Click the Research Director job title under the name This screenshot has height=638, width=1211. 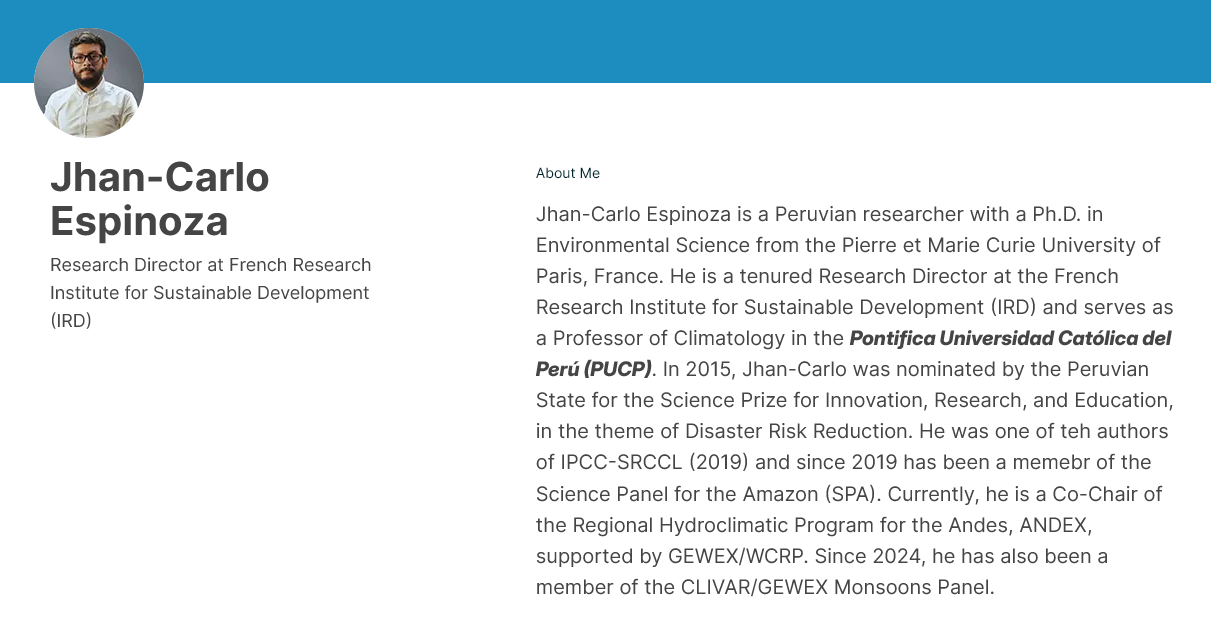click(x=210, y=293)
